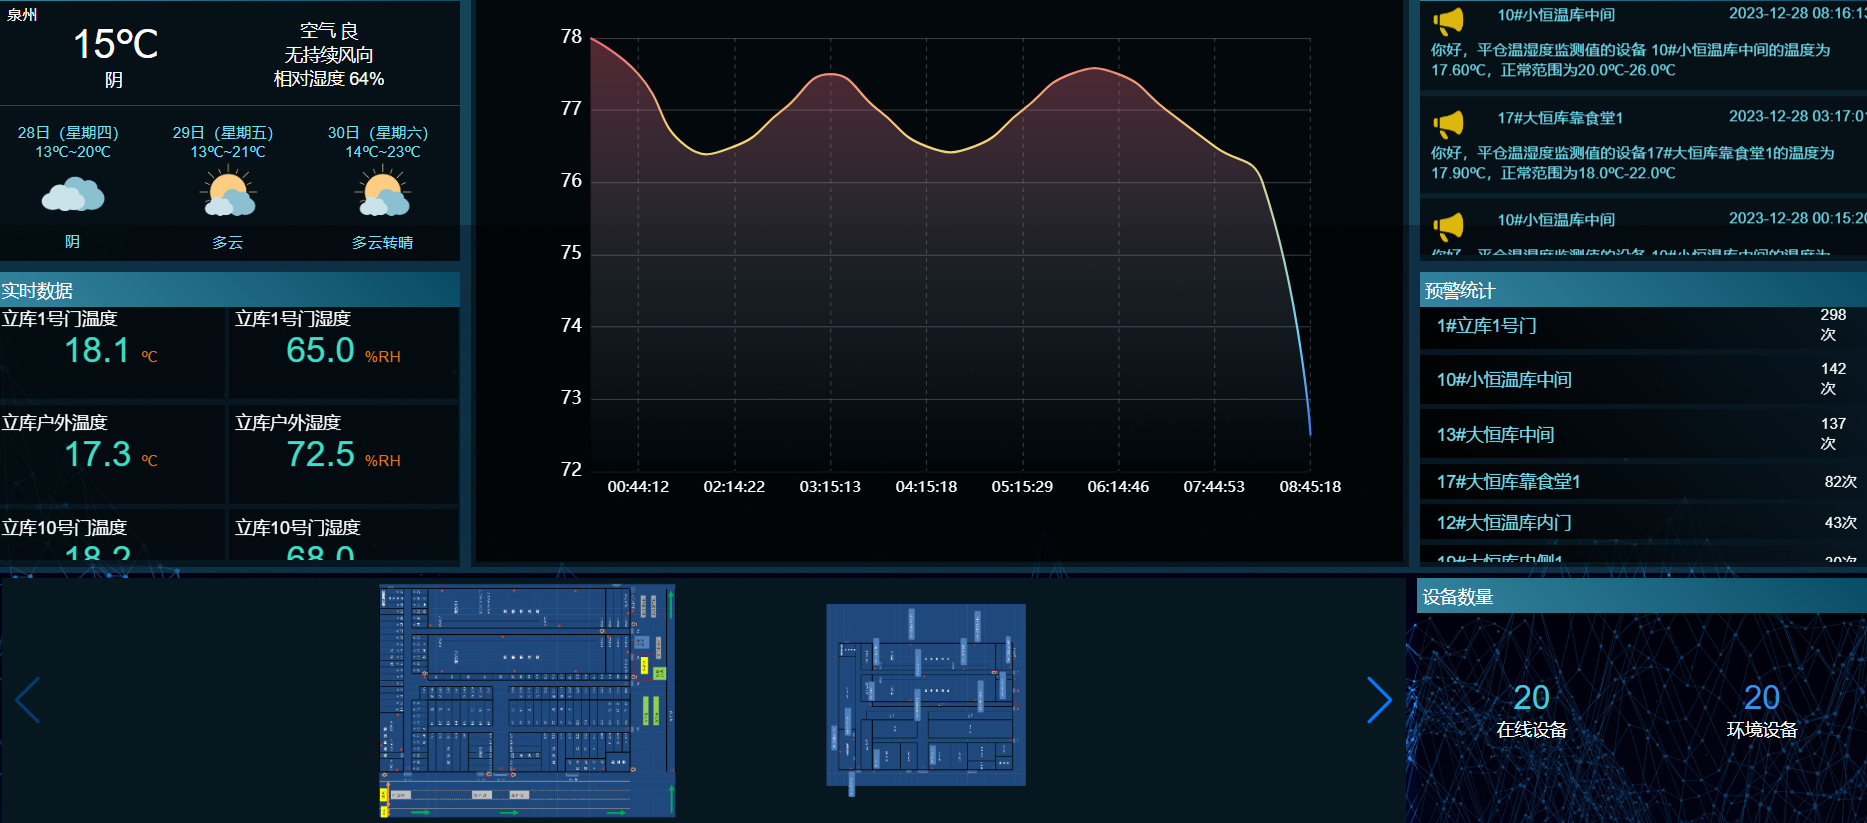
Task: Click the 17.90℃ alert message text
Action: (x=1632, y=163)
